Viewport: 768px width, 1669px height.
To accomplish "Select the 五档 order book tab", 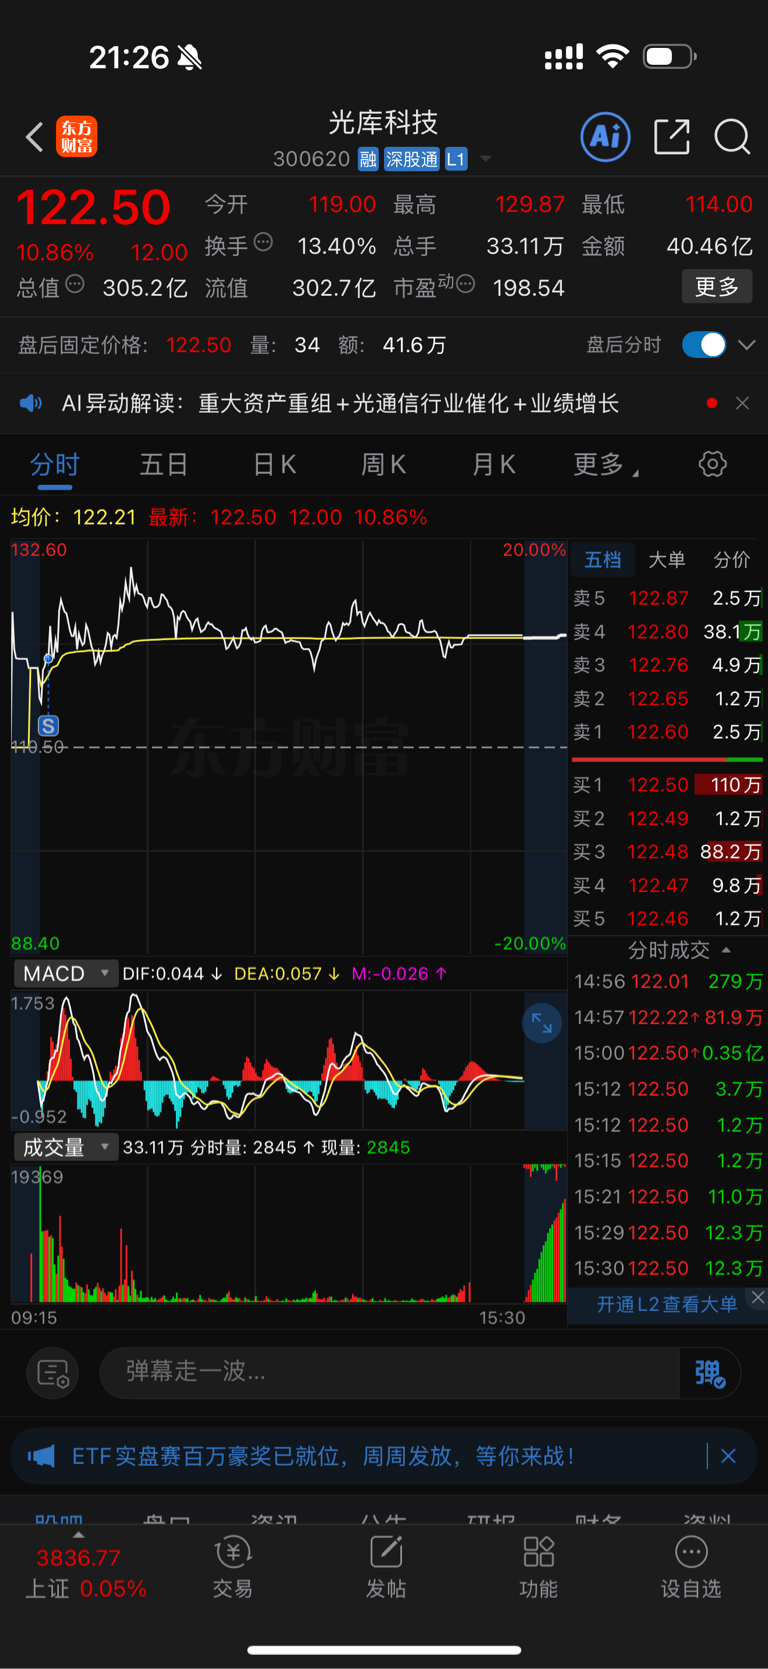I will point(603,560).
